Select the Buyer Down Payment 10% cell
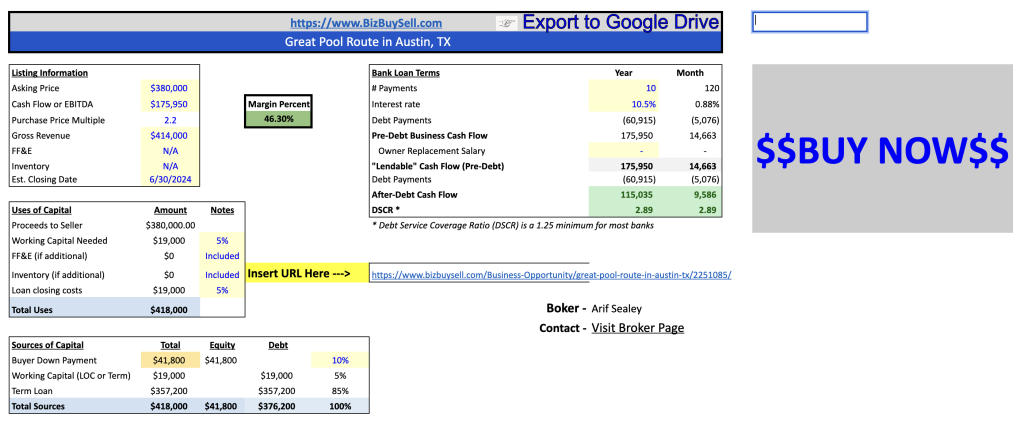 click(x=339, y=360)
